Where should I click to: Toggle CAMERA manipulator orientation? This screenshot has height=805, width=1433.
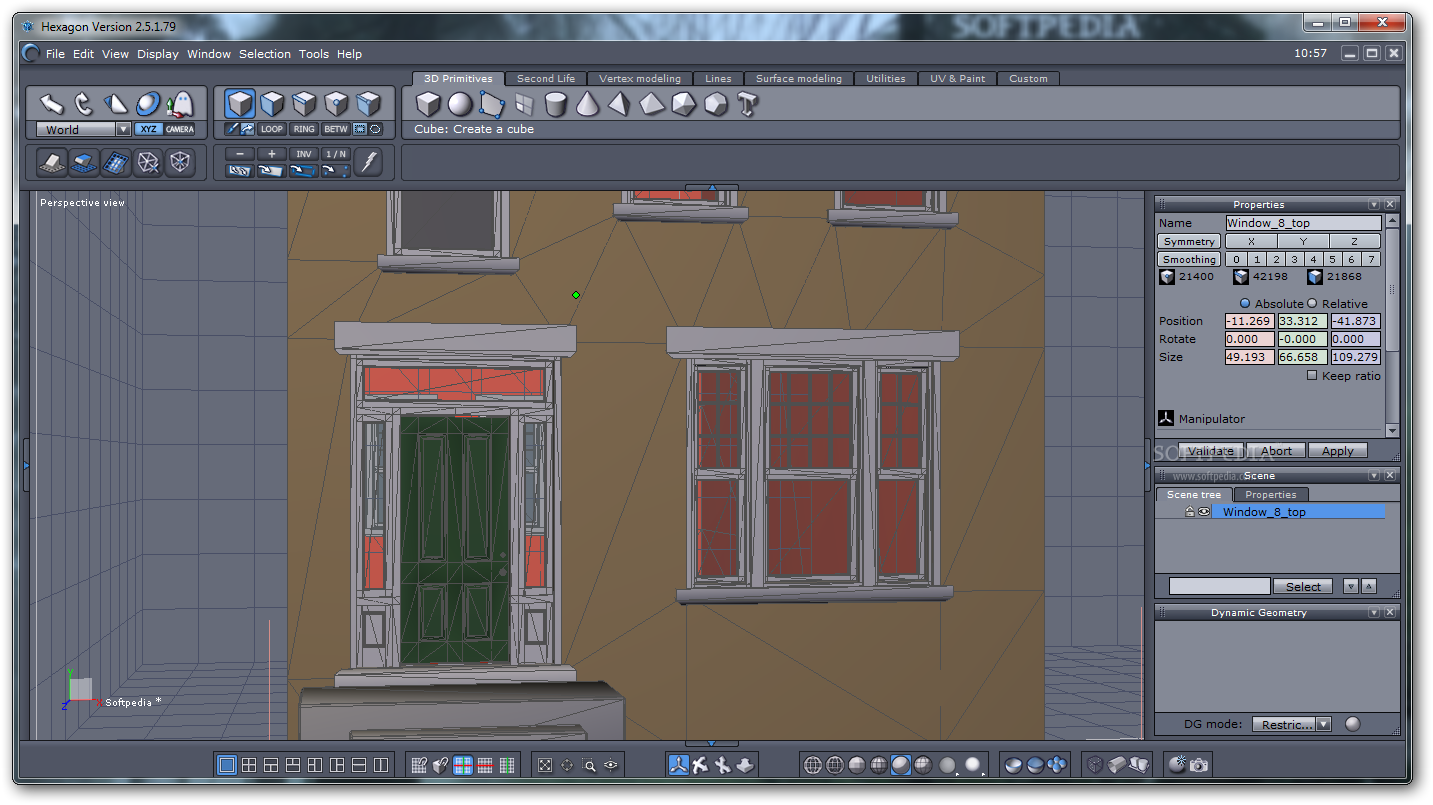180,129
